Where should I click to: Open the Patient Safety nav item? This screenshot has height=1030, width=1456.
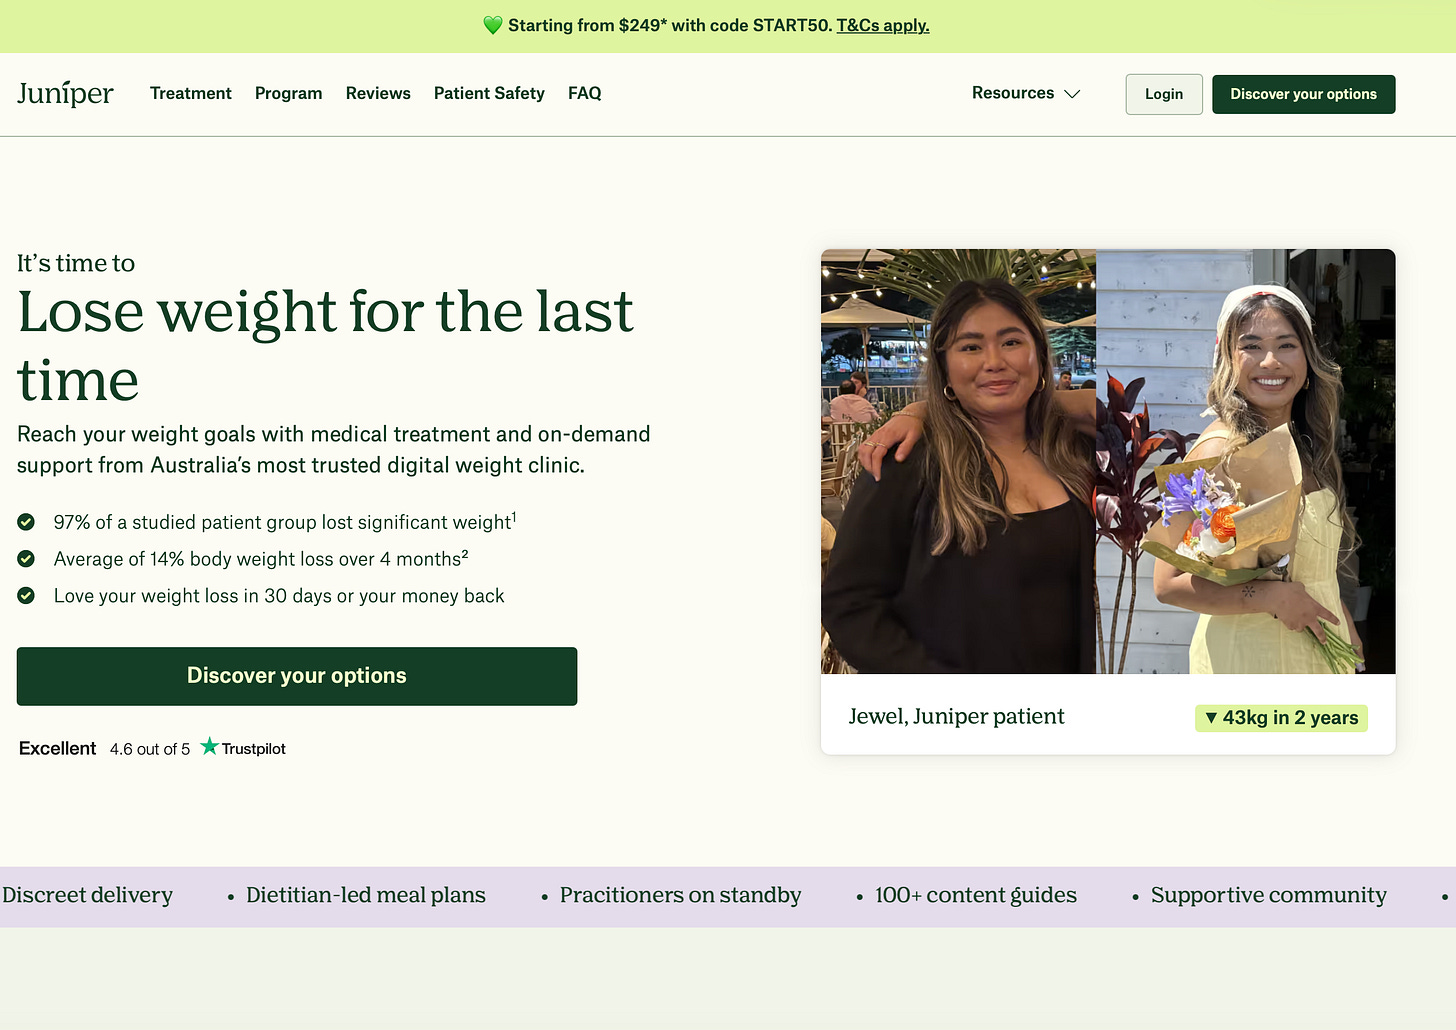pos(489,93)
